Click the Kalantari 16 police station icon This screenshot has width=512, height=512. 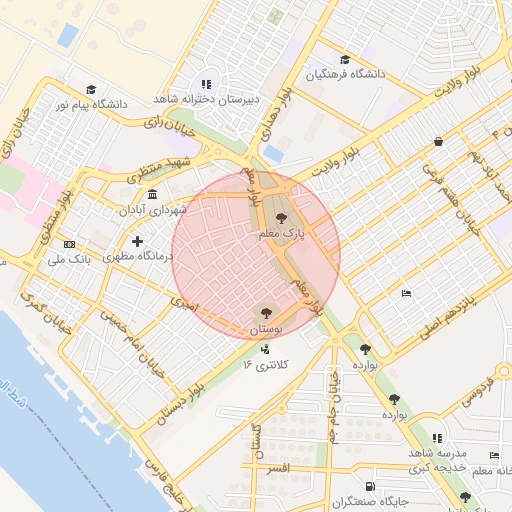pos(265,350)
